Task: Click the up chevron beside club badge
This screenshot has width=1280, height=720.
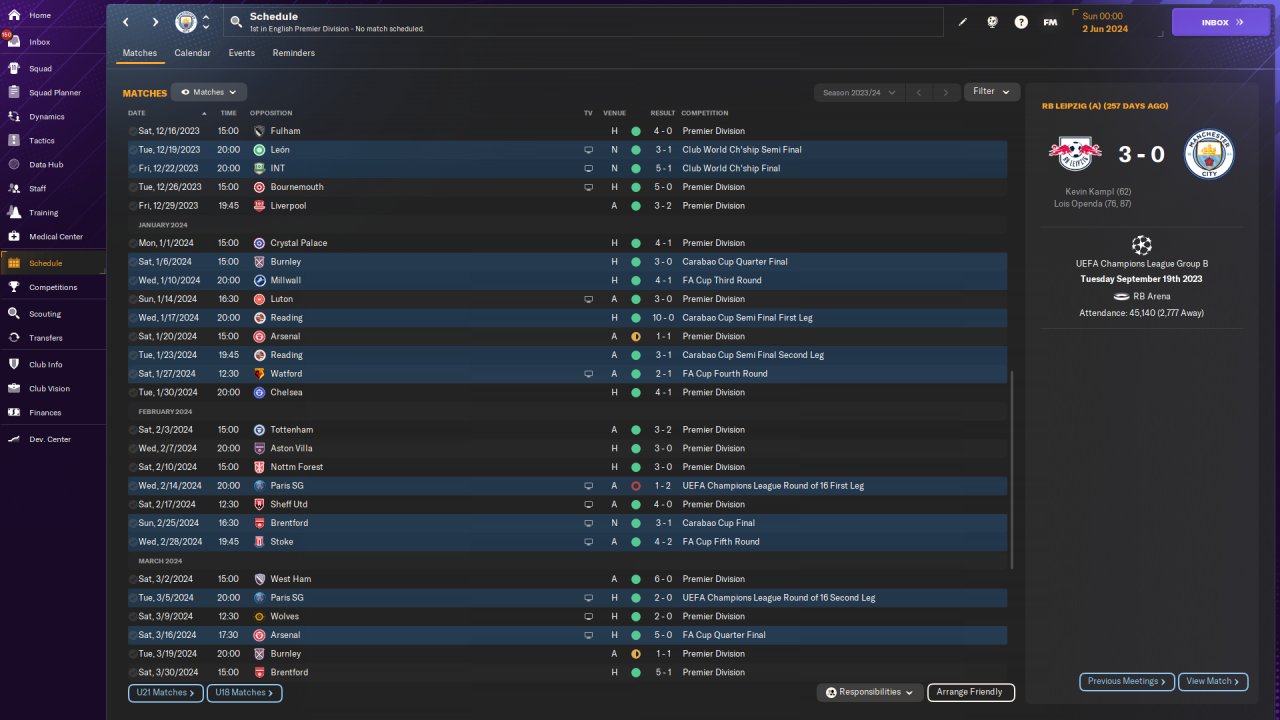Action: [206, 17]
